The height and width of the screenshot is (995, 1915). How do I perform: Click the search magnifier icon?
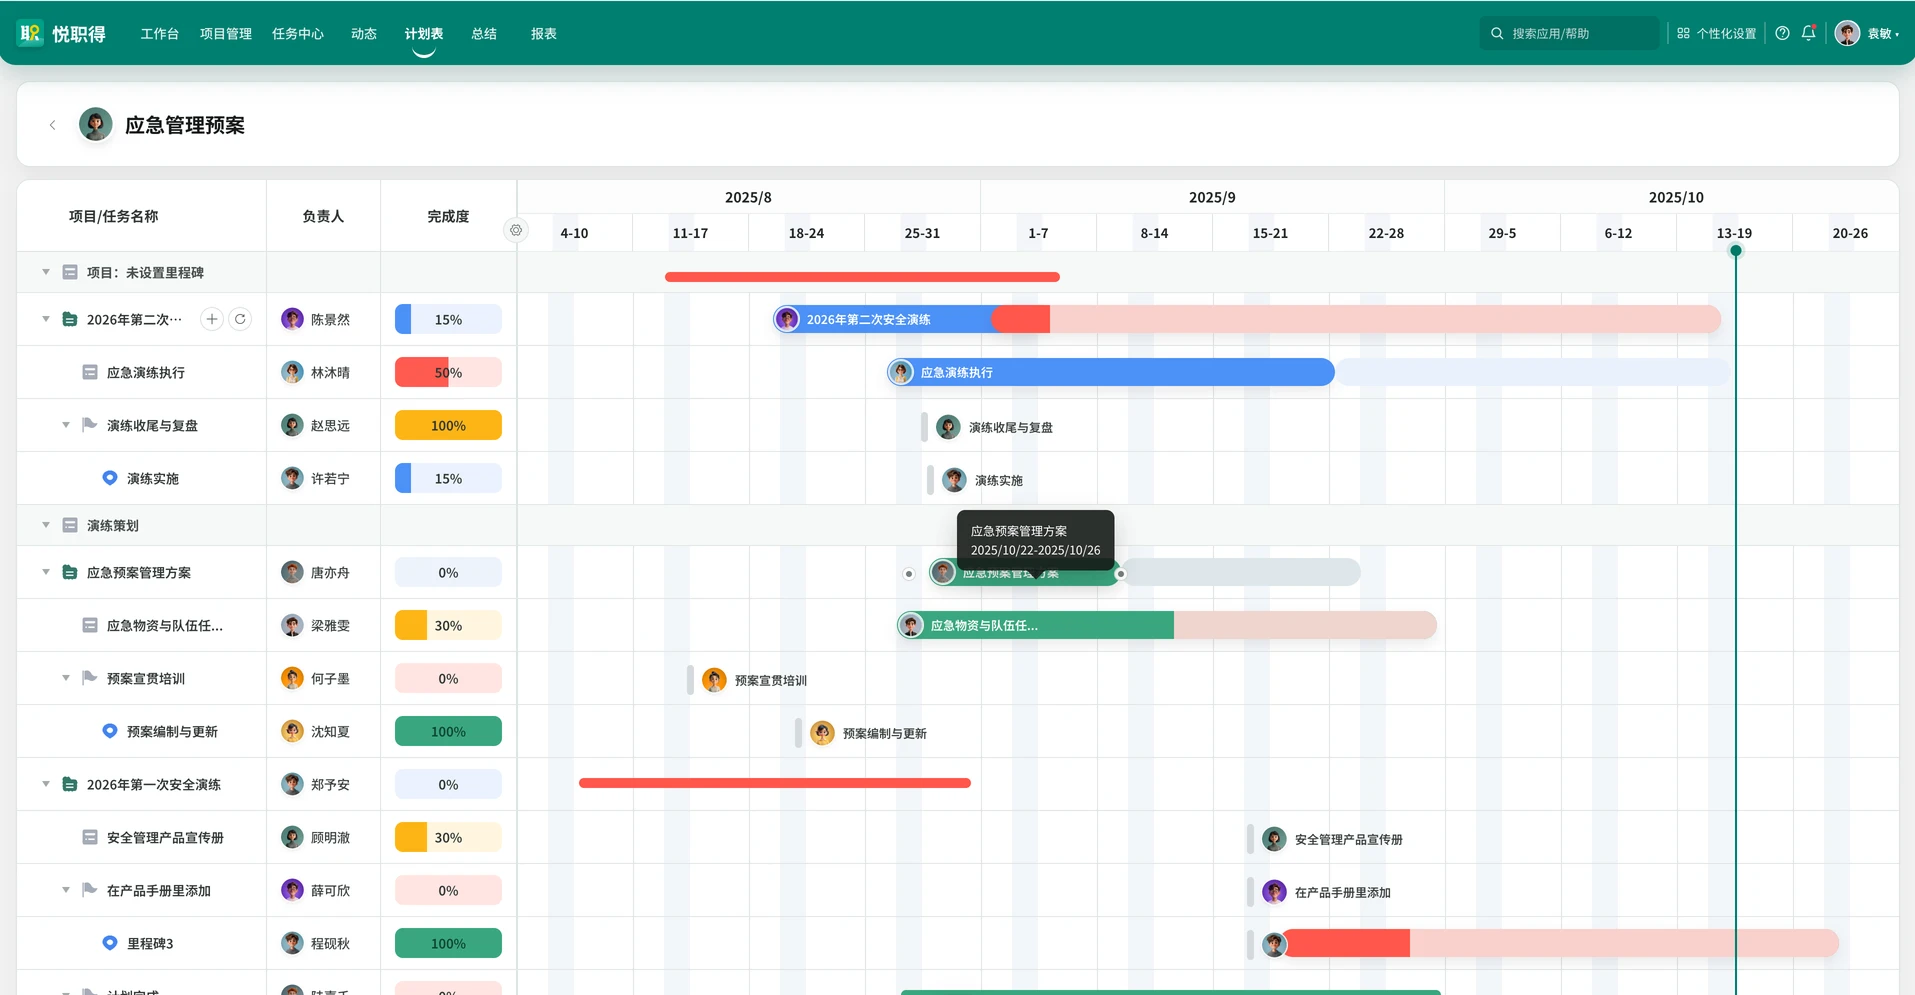(1497, 33)
